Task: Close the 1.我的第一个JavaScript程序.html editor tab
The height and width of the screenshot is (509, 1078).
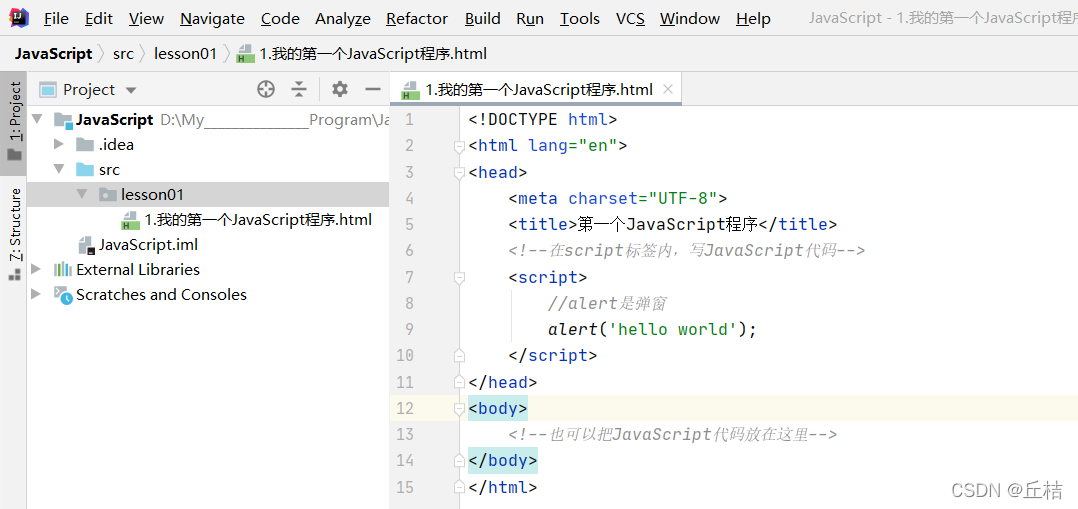Action: 668,89
